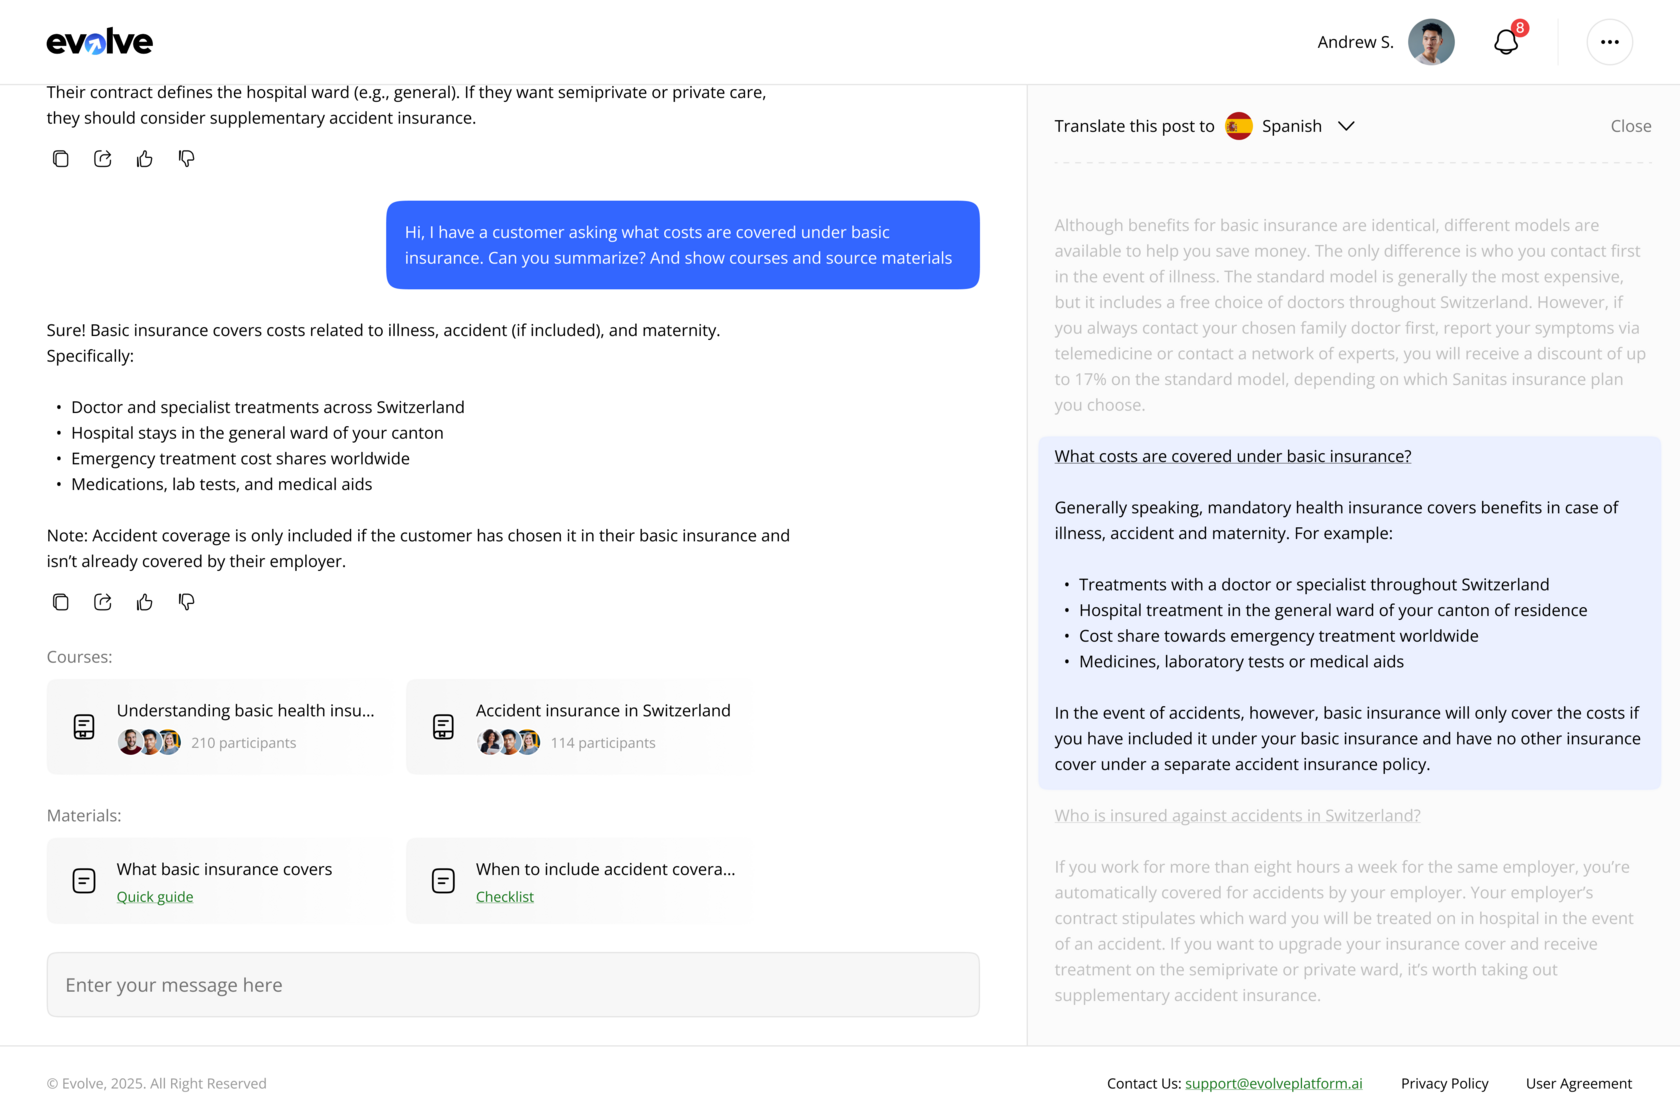Thumbs down the hospital ward reply
The width and height of the screenshot is (1680, 1120).
click(x=187, y=158)
